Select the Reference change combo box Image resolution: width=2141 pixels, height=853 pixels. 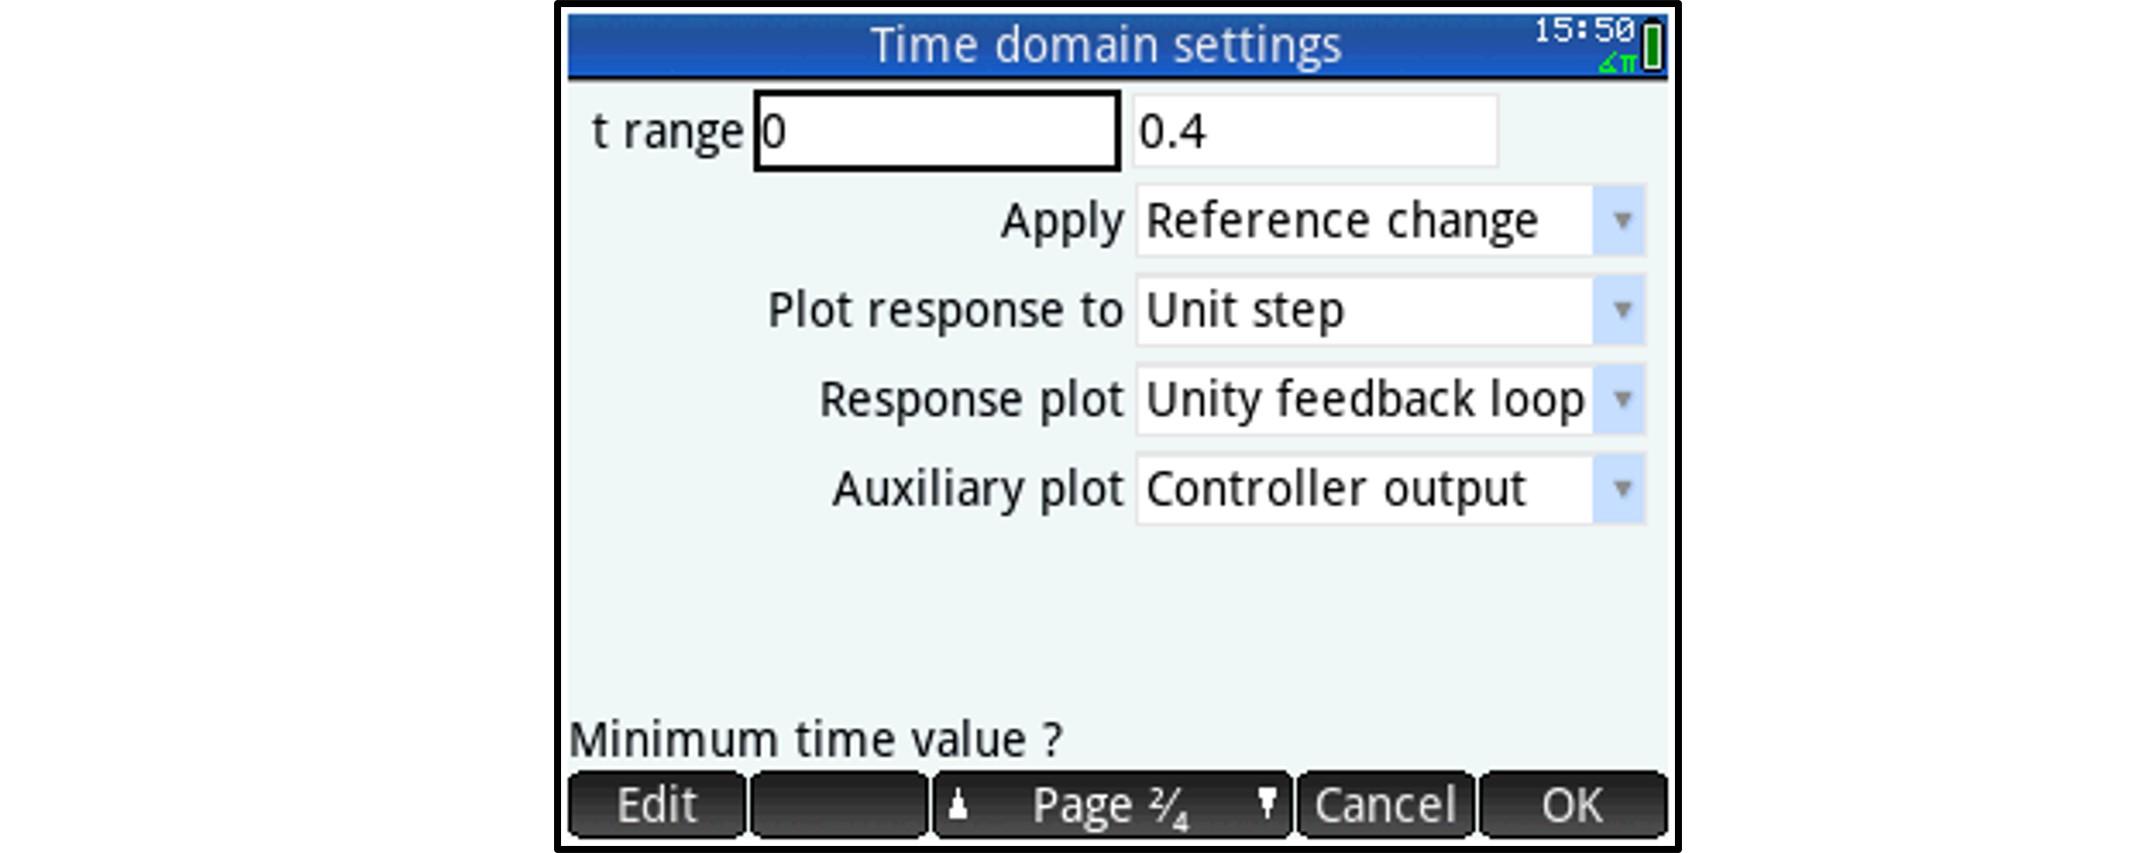[1364, 221]
